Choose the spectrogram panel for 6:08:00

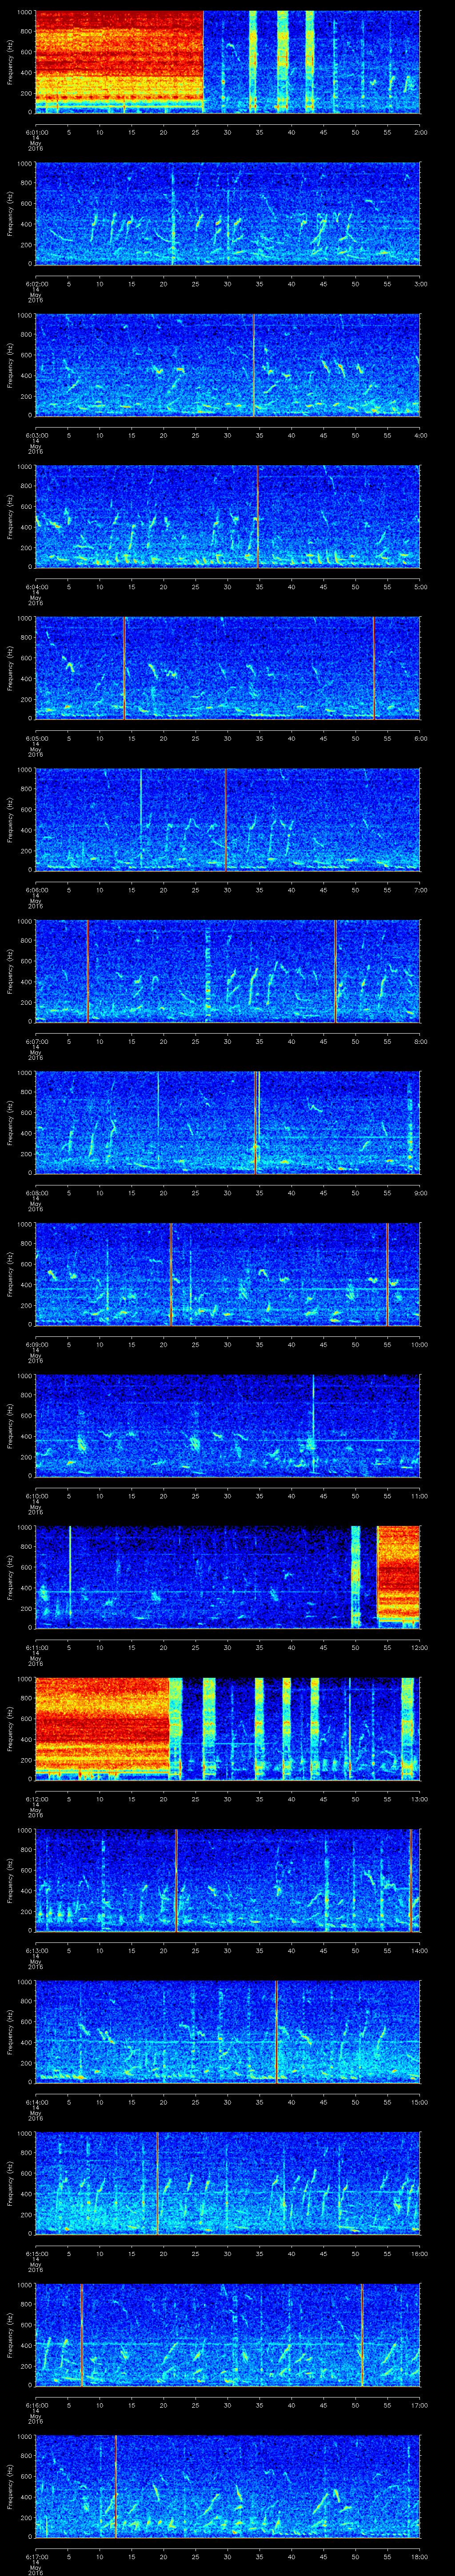tap(227, 1123)
